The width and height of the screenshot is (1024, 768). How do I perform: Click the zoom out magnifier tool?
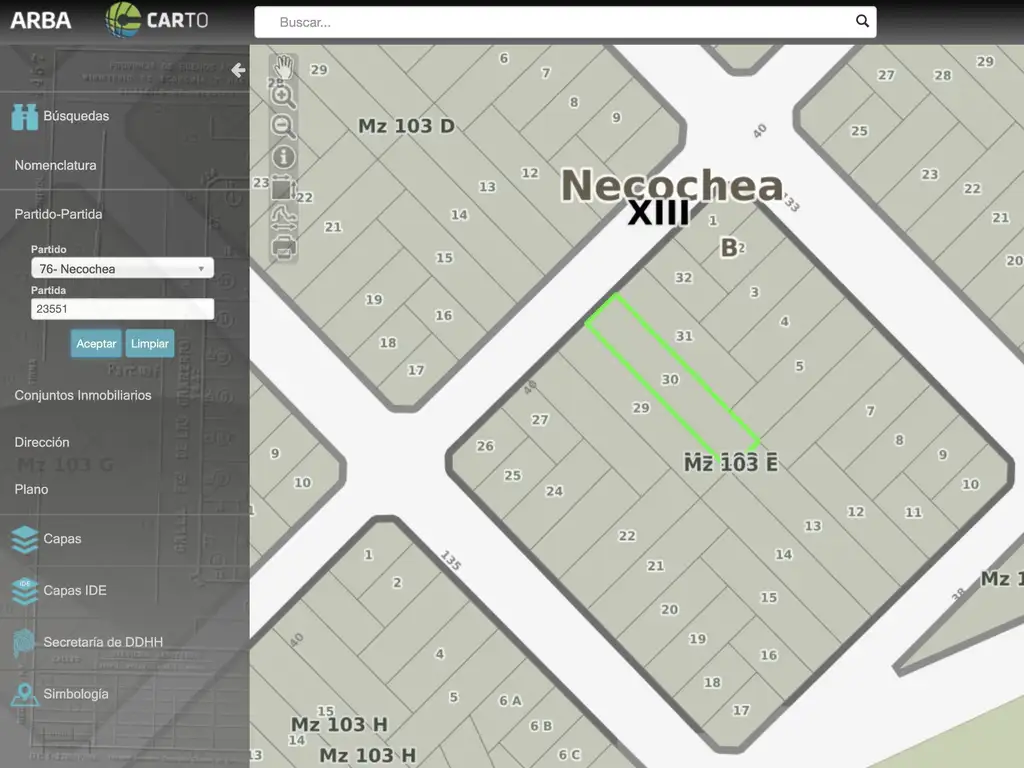(x=284, y=126)
